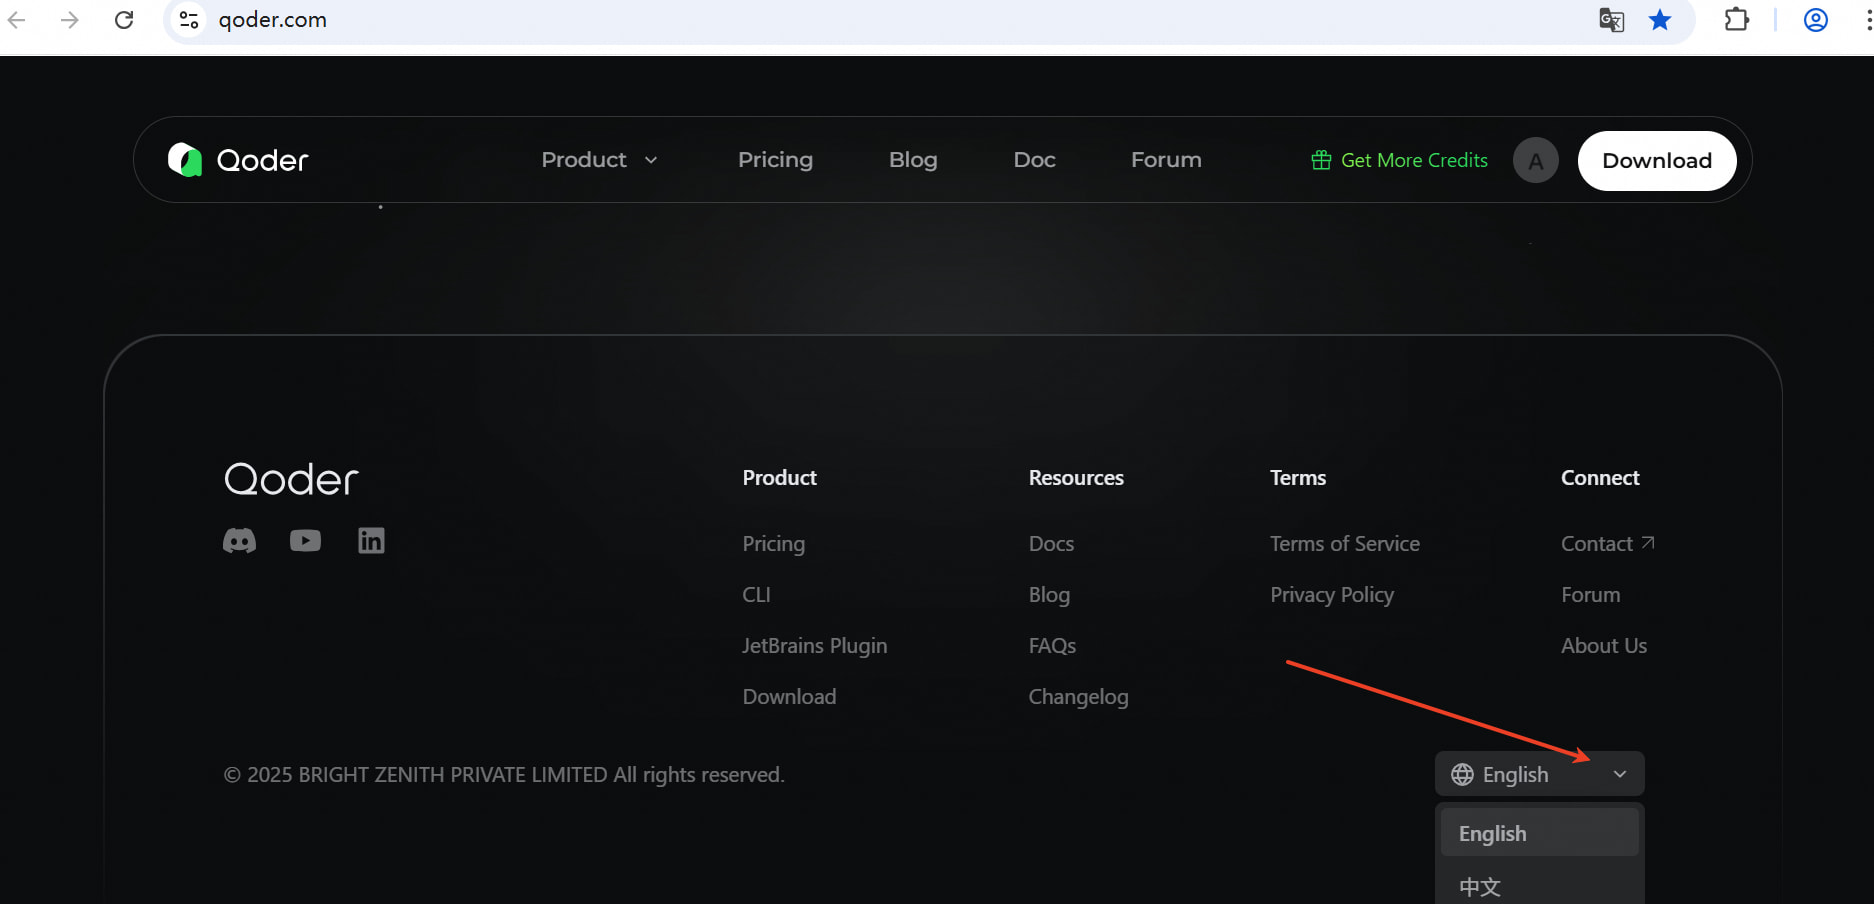Open footer Download link
The image size is (1874, 904).
click(x=789, y=697)
